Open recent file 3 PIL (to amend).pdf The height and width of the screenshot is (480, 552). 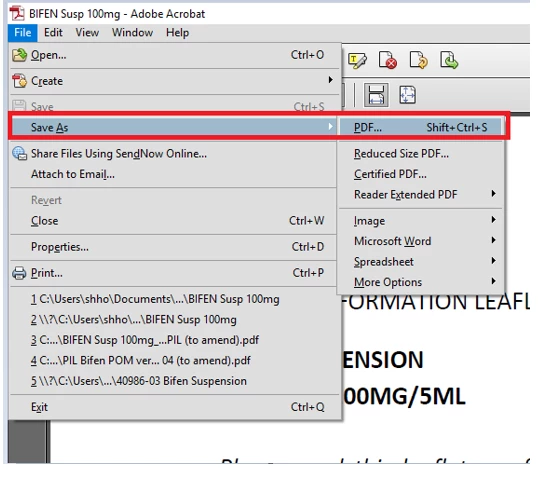174,340
